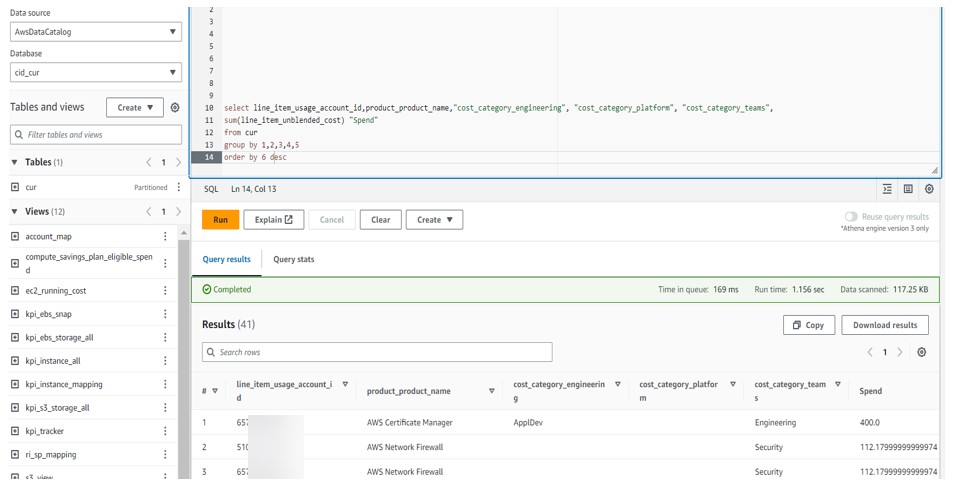Open options menu for kpi_instance_mapping view
Screen dimensions: 964x496
pyautogui.click(x=165, y=384)
